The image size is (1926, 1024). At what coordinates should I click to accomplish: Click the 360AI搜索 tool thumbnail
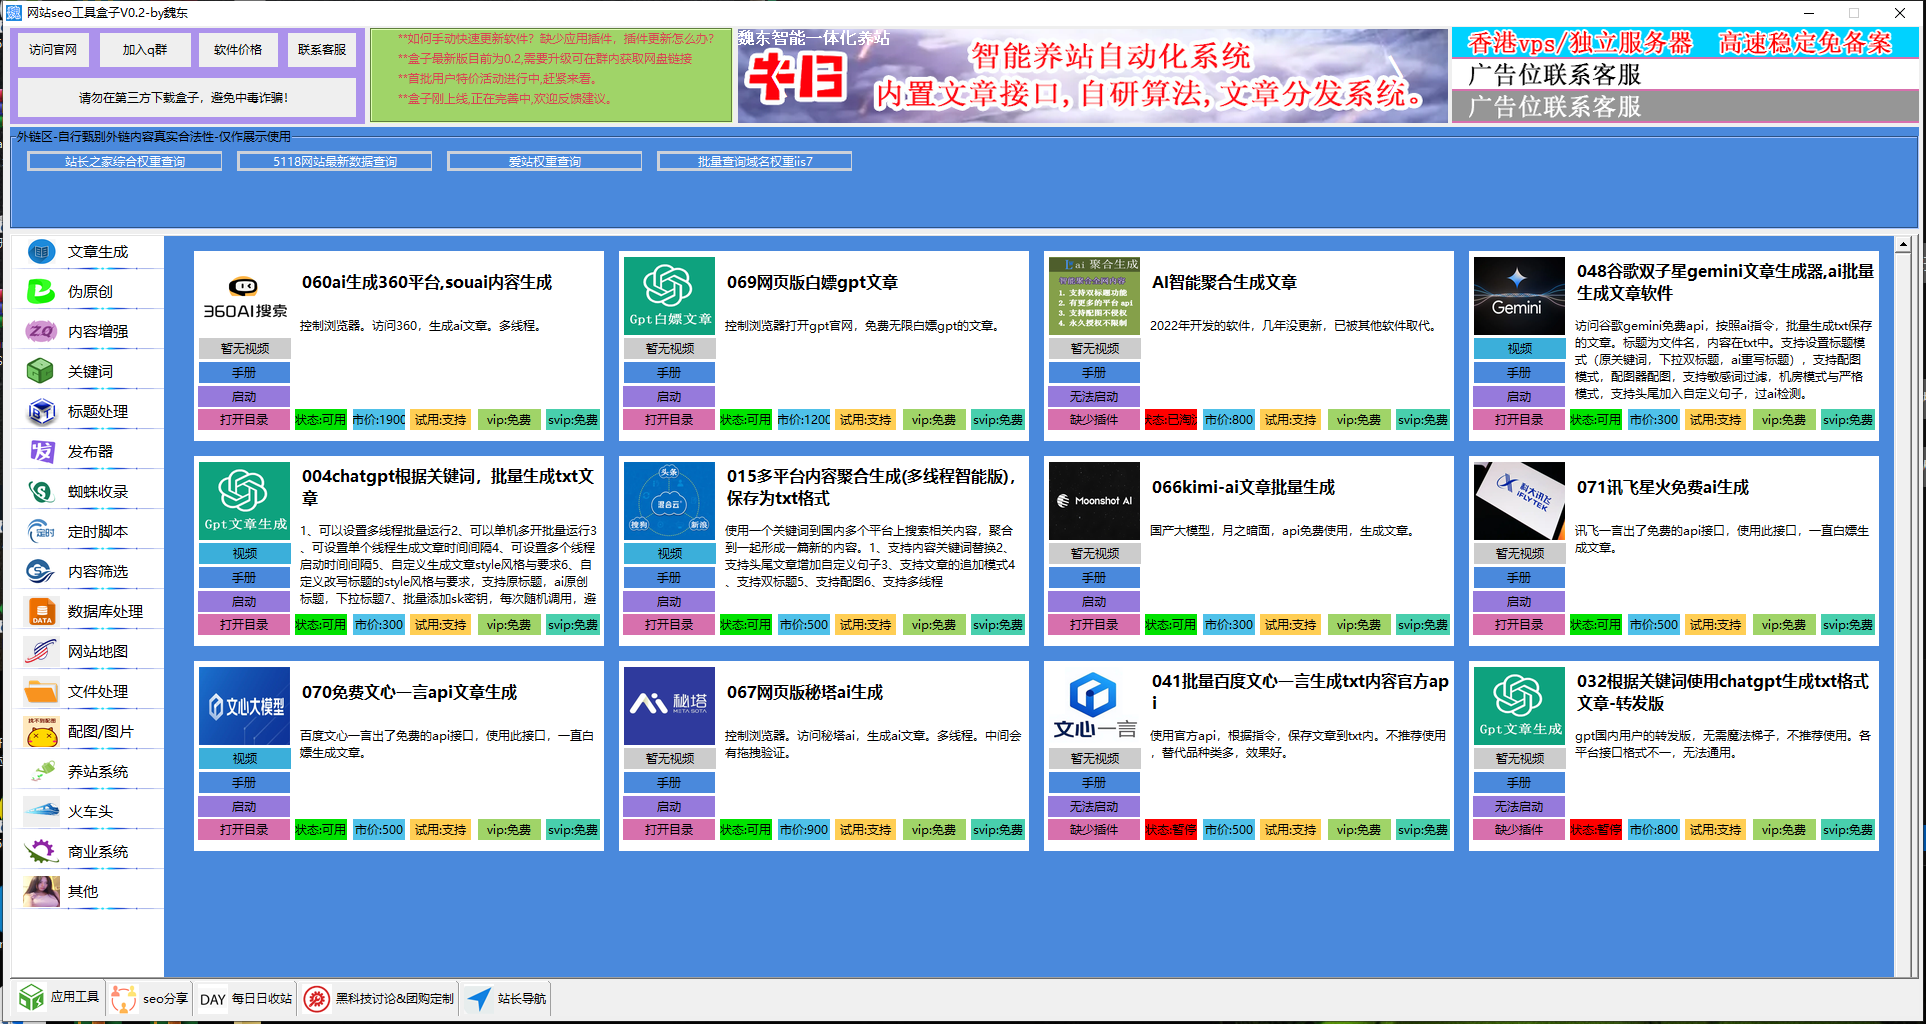(x=245, y=296)
